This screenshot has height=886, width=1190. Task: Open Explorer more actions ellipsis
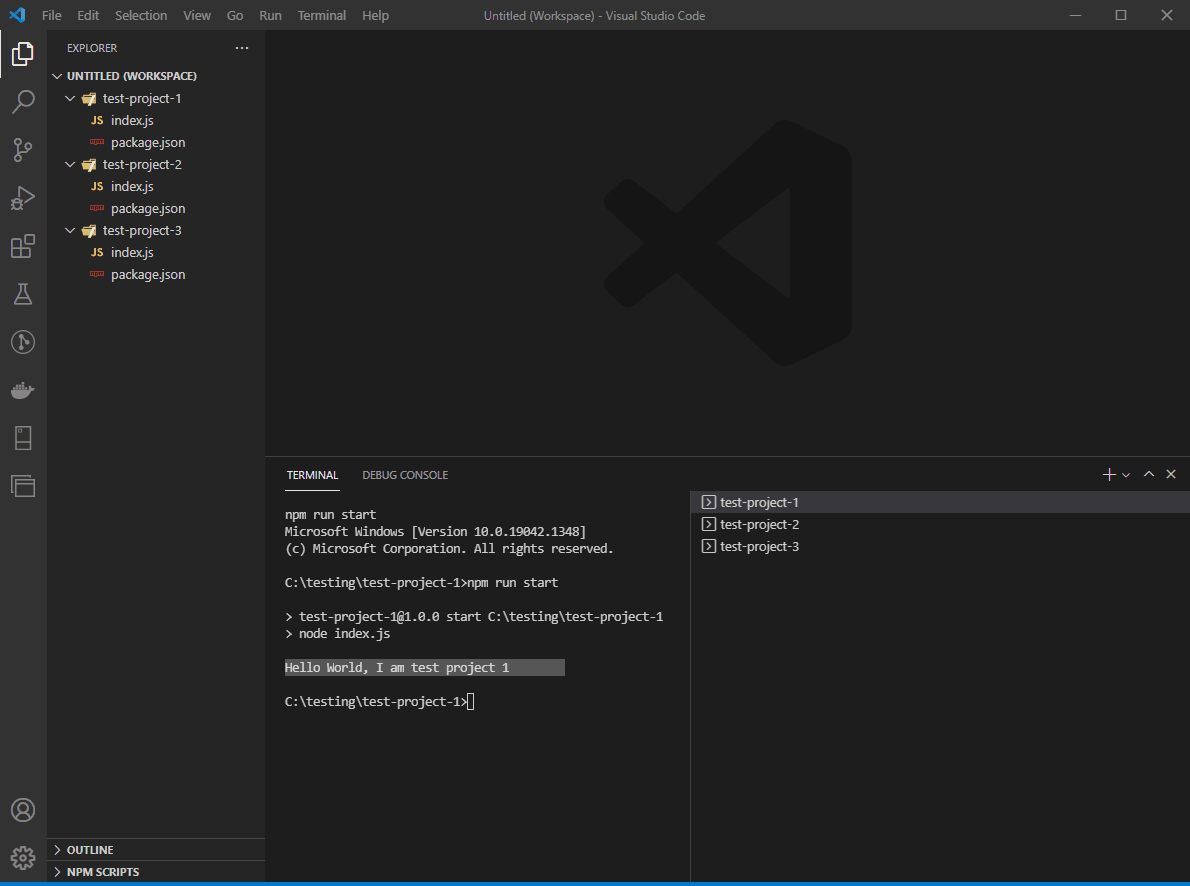(x=241, y=48)
